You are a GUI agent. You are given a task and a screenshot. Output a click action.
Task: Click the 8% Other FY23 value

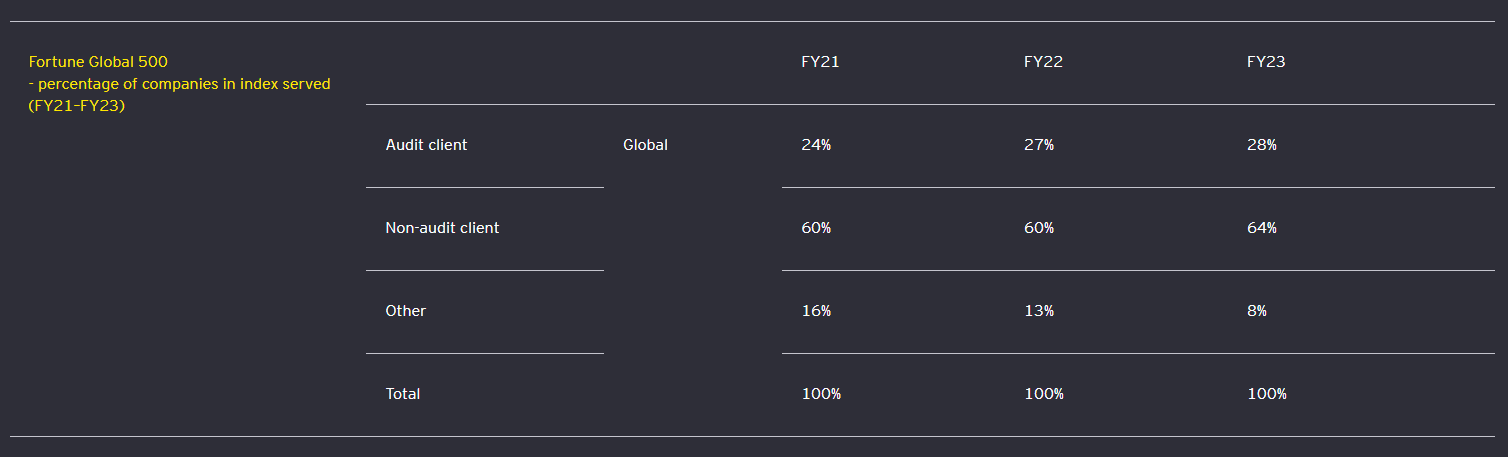pyautogui.click(x=1257, y=311)
